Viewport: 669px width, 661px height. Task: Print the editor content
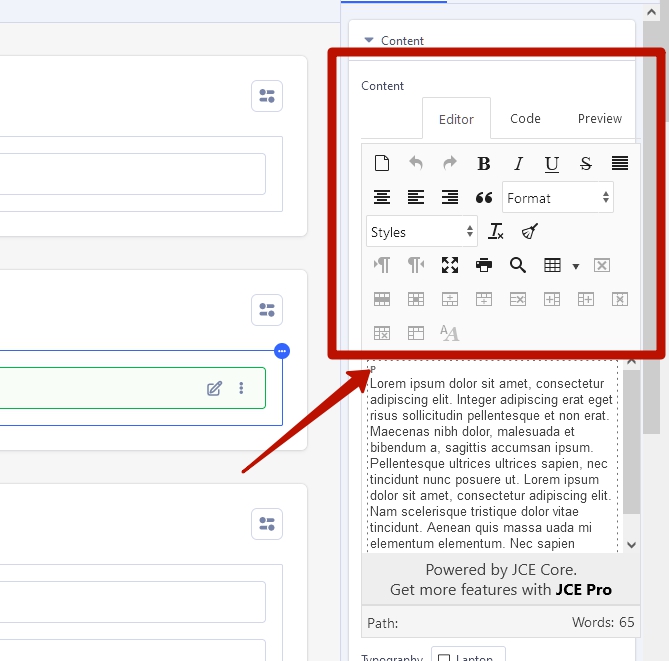[484, 265]
